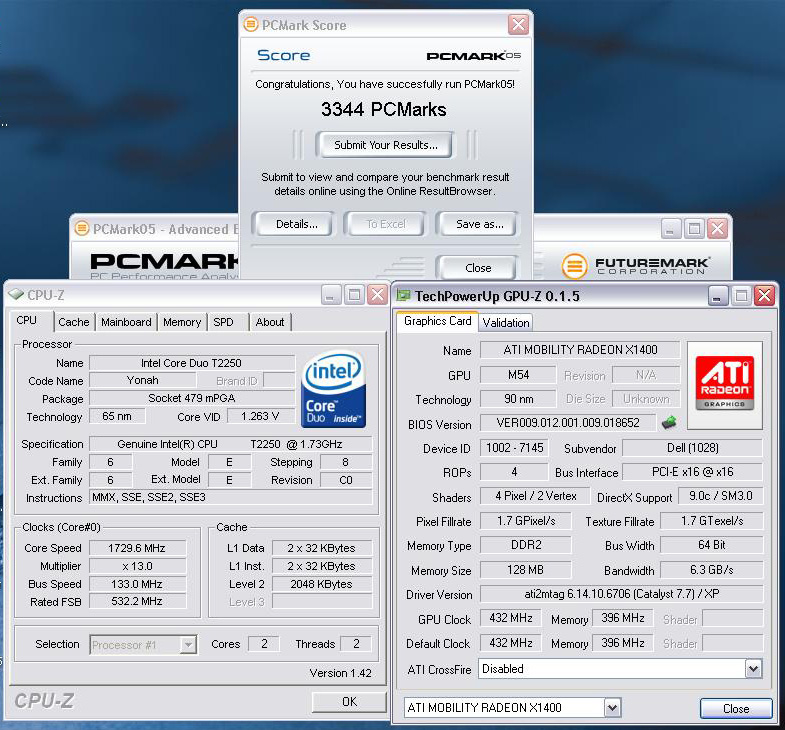Click the Package value Socket 479 mPGA
Screen dimensions: 785x730
point(192,398)
